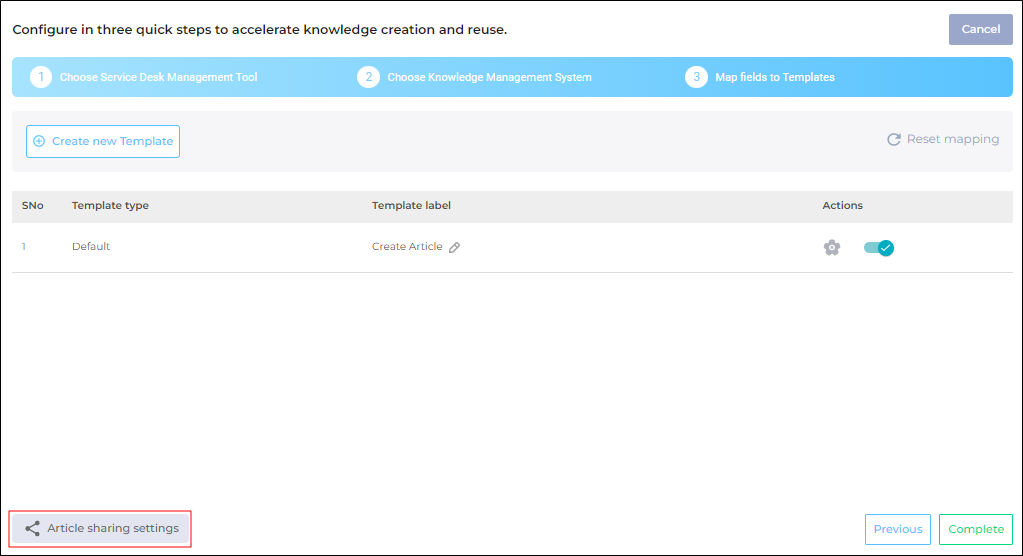
Task: Click the Create Article label text
Action: [x=407, y=247]
